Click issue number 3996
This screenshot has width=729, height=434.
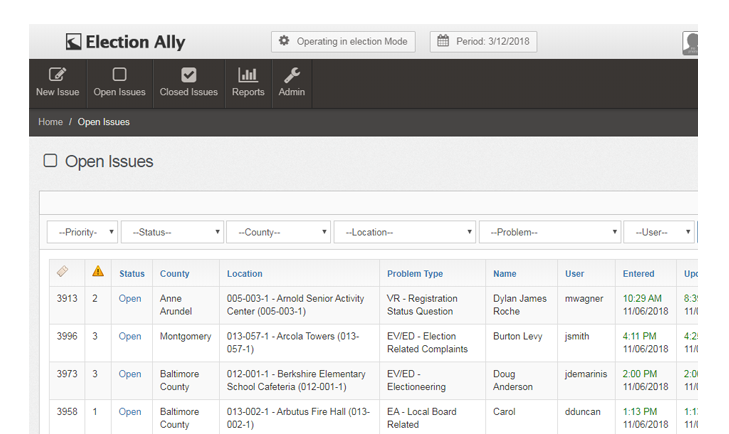pos(67,336)
